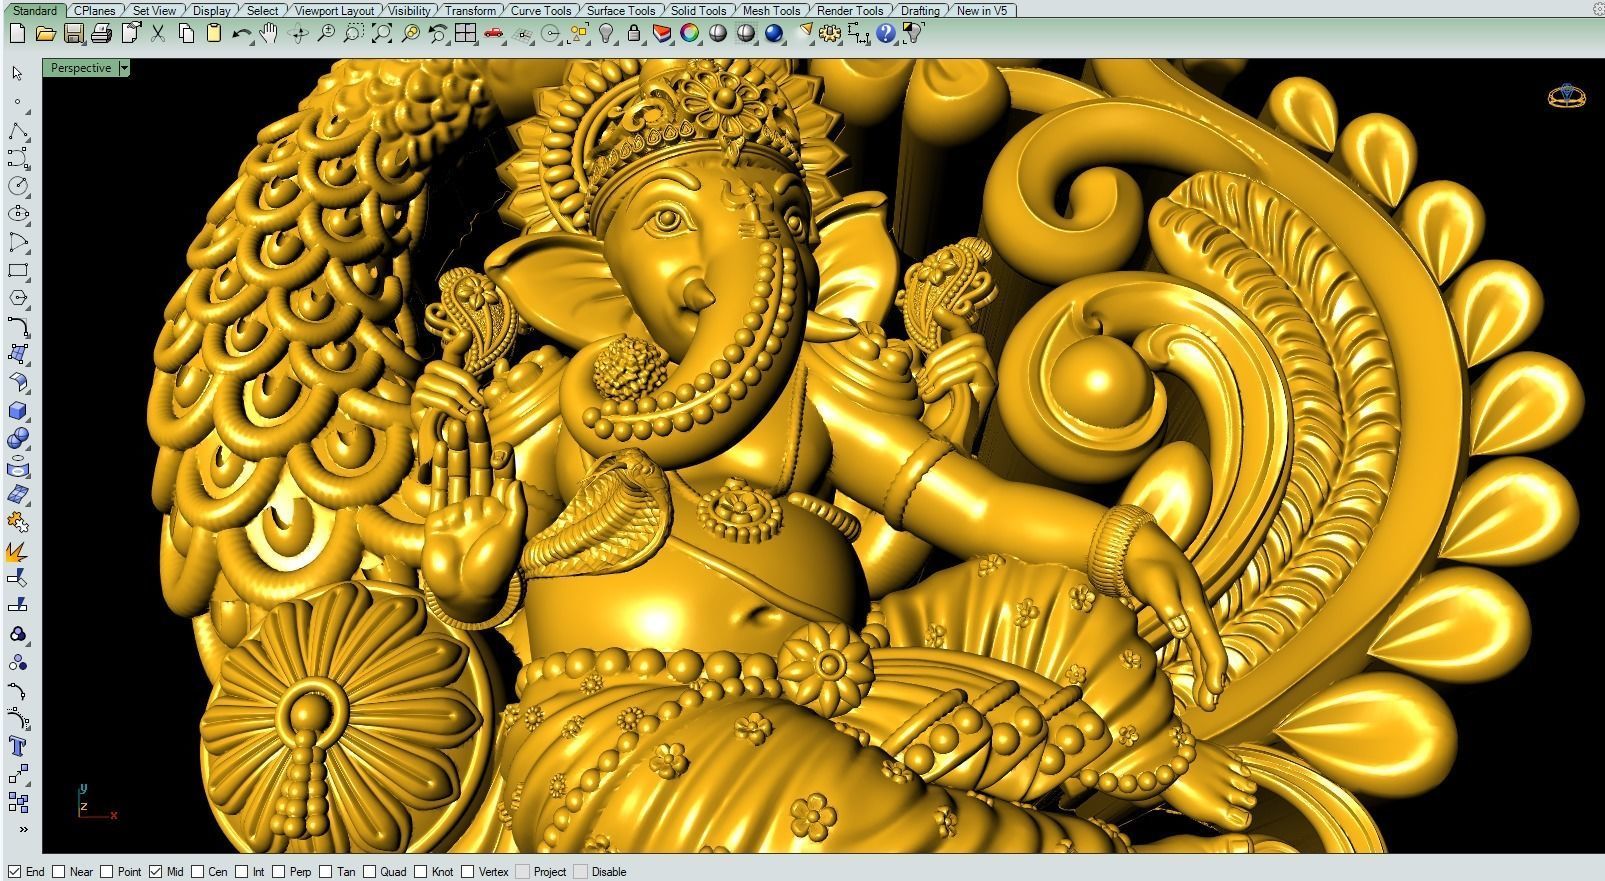Click the puzzle piece Join icon
This screenshot has height=881, width=1605.
18,522
